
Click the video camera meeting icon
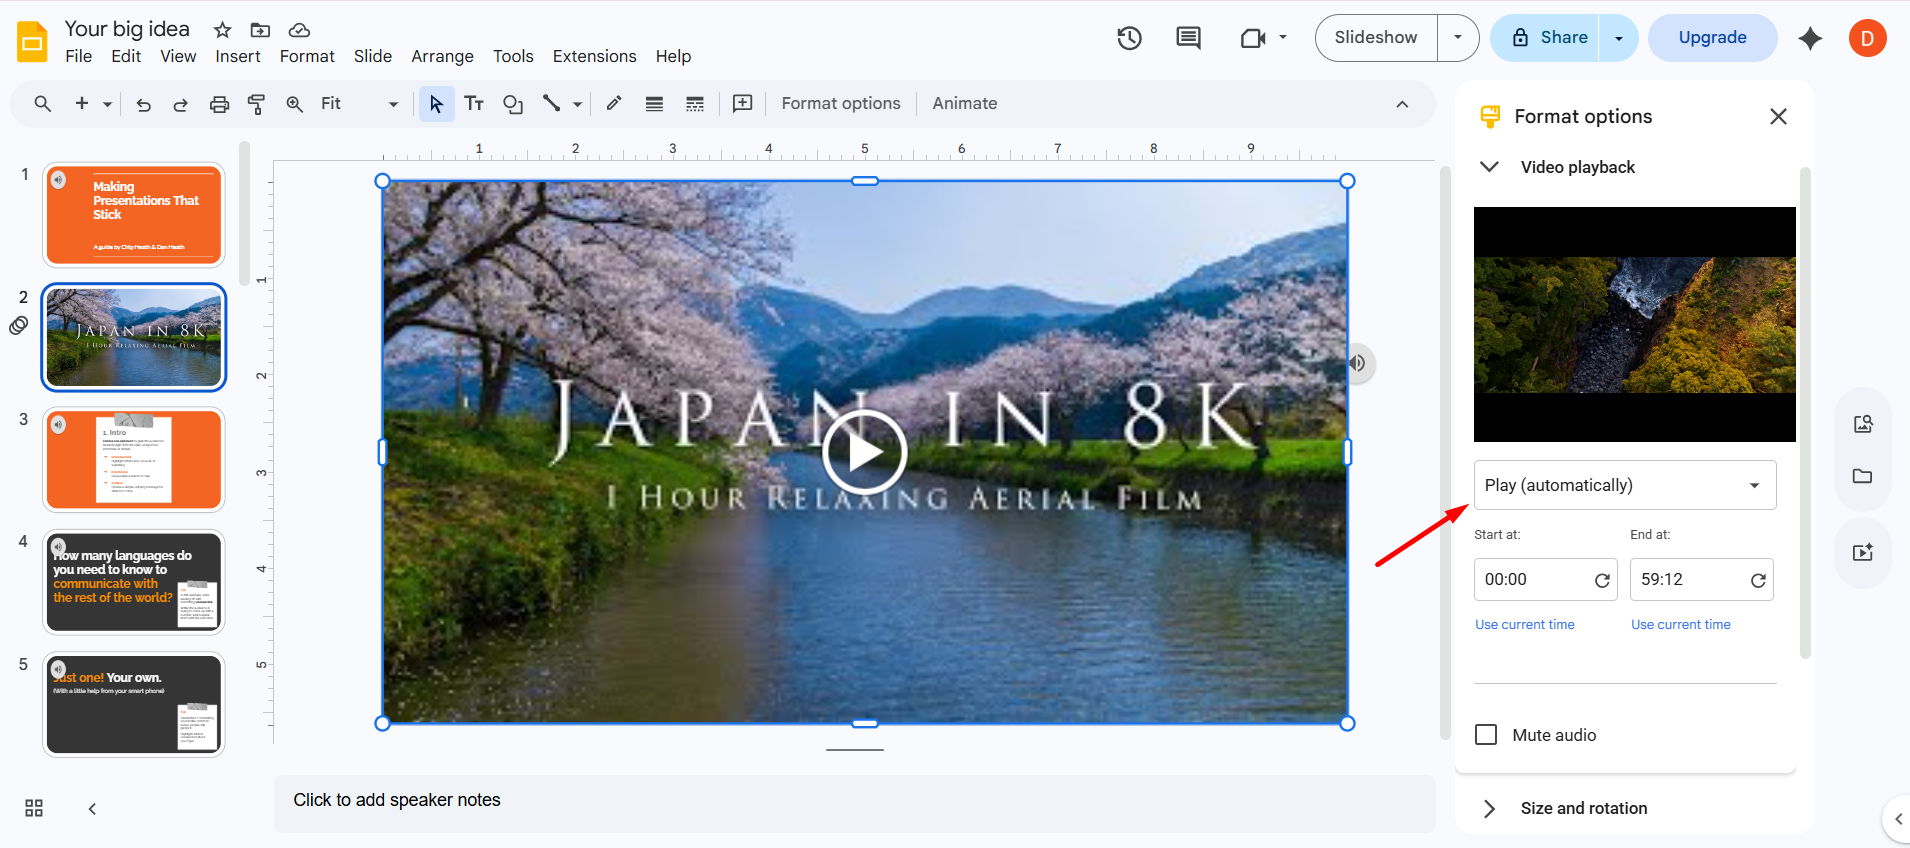(1253, 38)
